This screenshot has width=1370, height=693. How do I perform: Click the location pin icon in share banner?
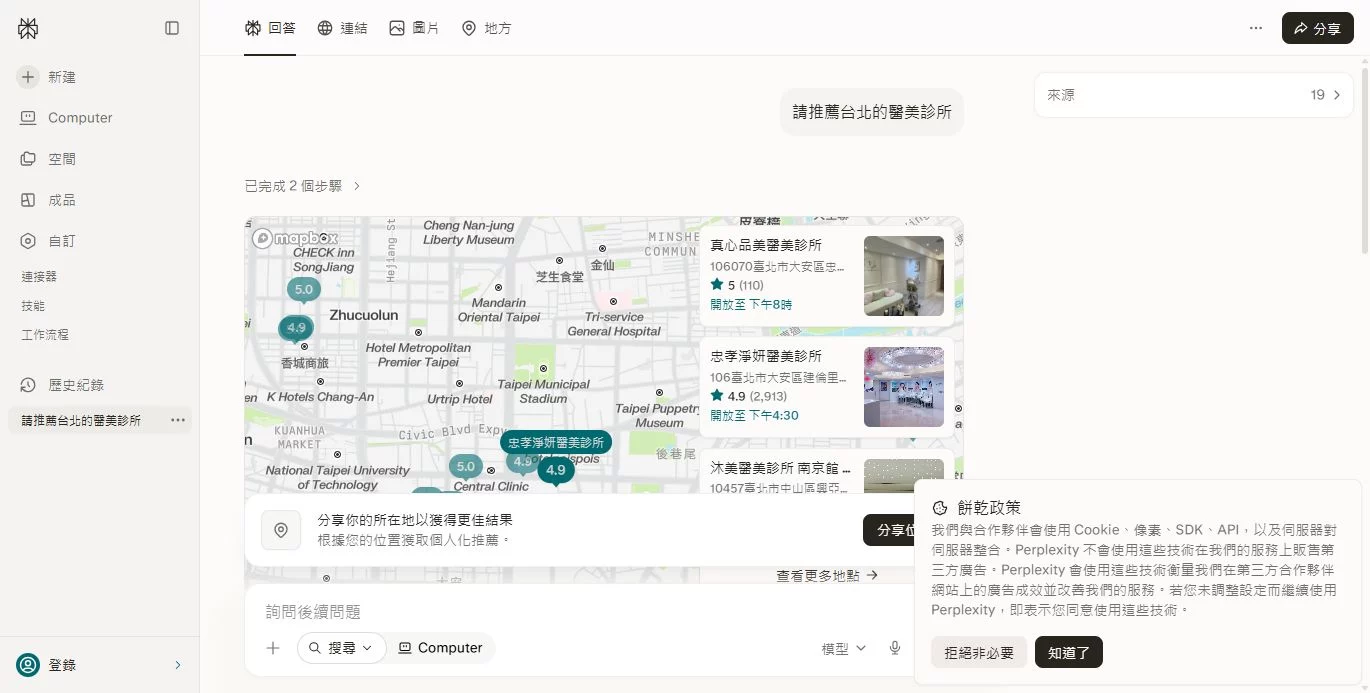point(281,530)
